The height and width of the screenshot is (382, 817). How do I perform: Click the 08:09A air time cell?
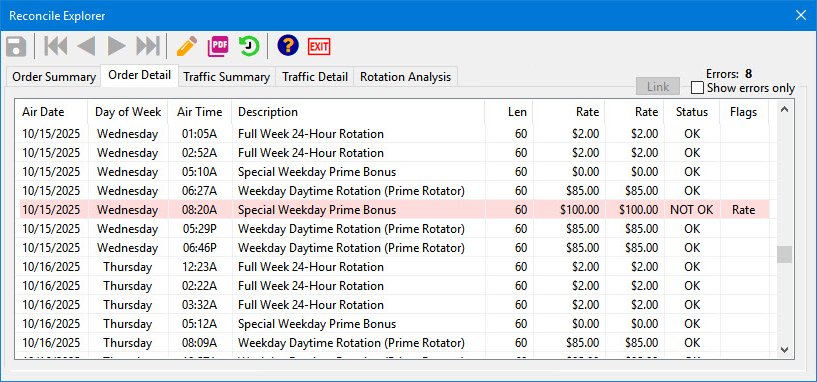pos(200,342)
